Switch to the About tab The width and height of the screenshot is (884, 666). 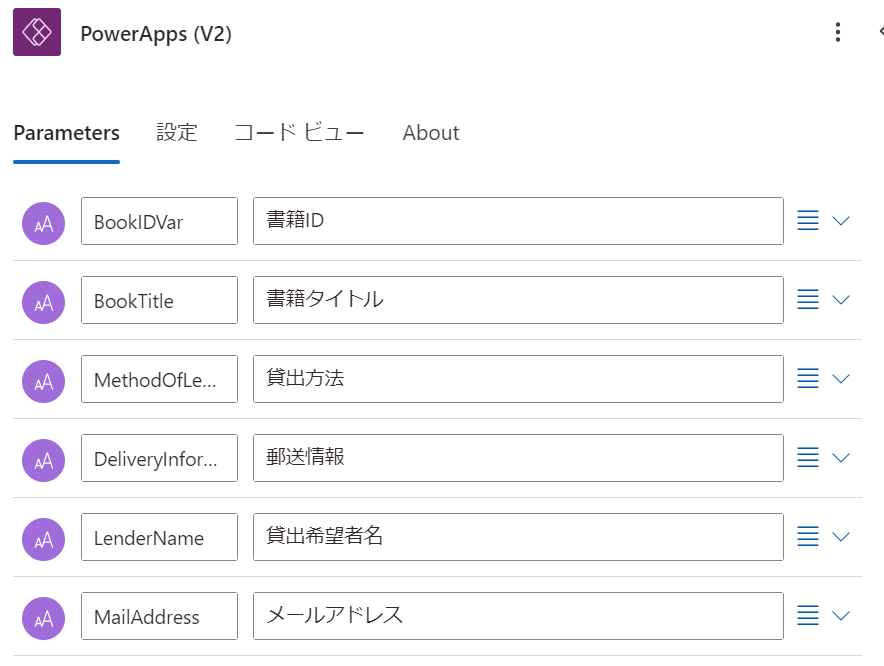(x=431, y=133)
